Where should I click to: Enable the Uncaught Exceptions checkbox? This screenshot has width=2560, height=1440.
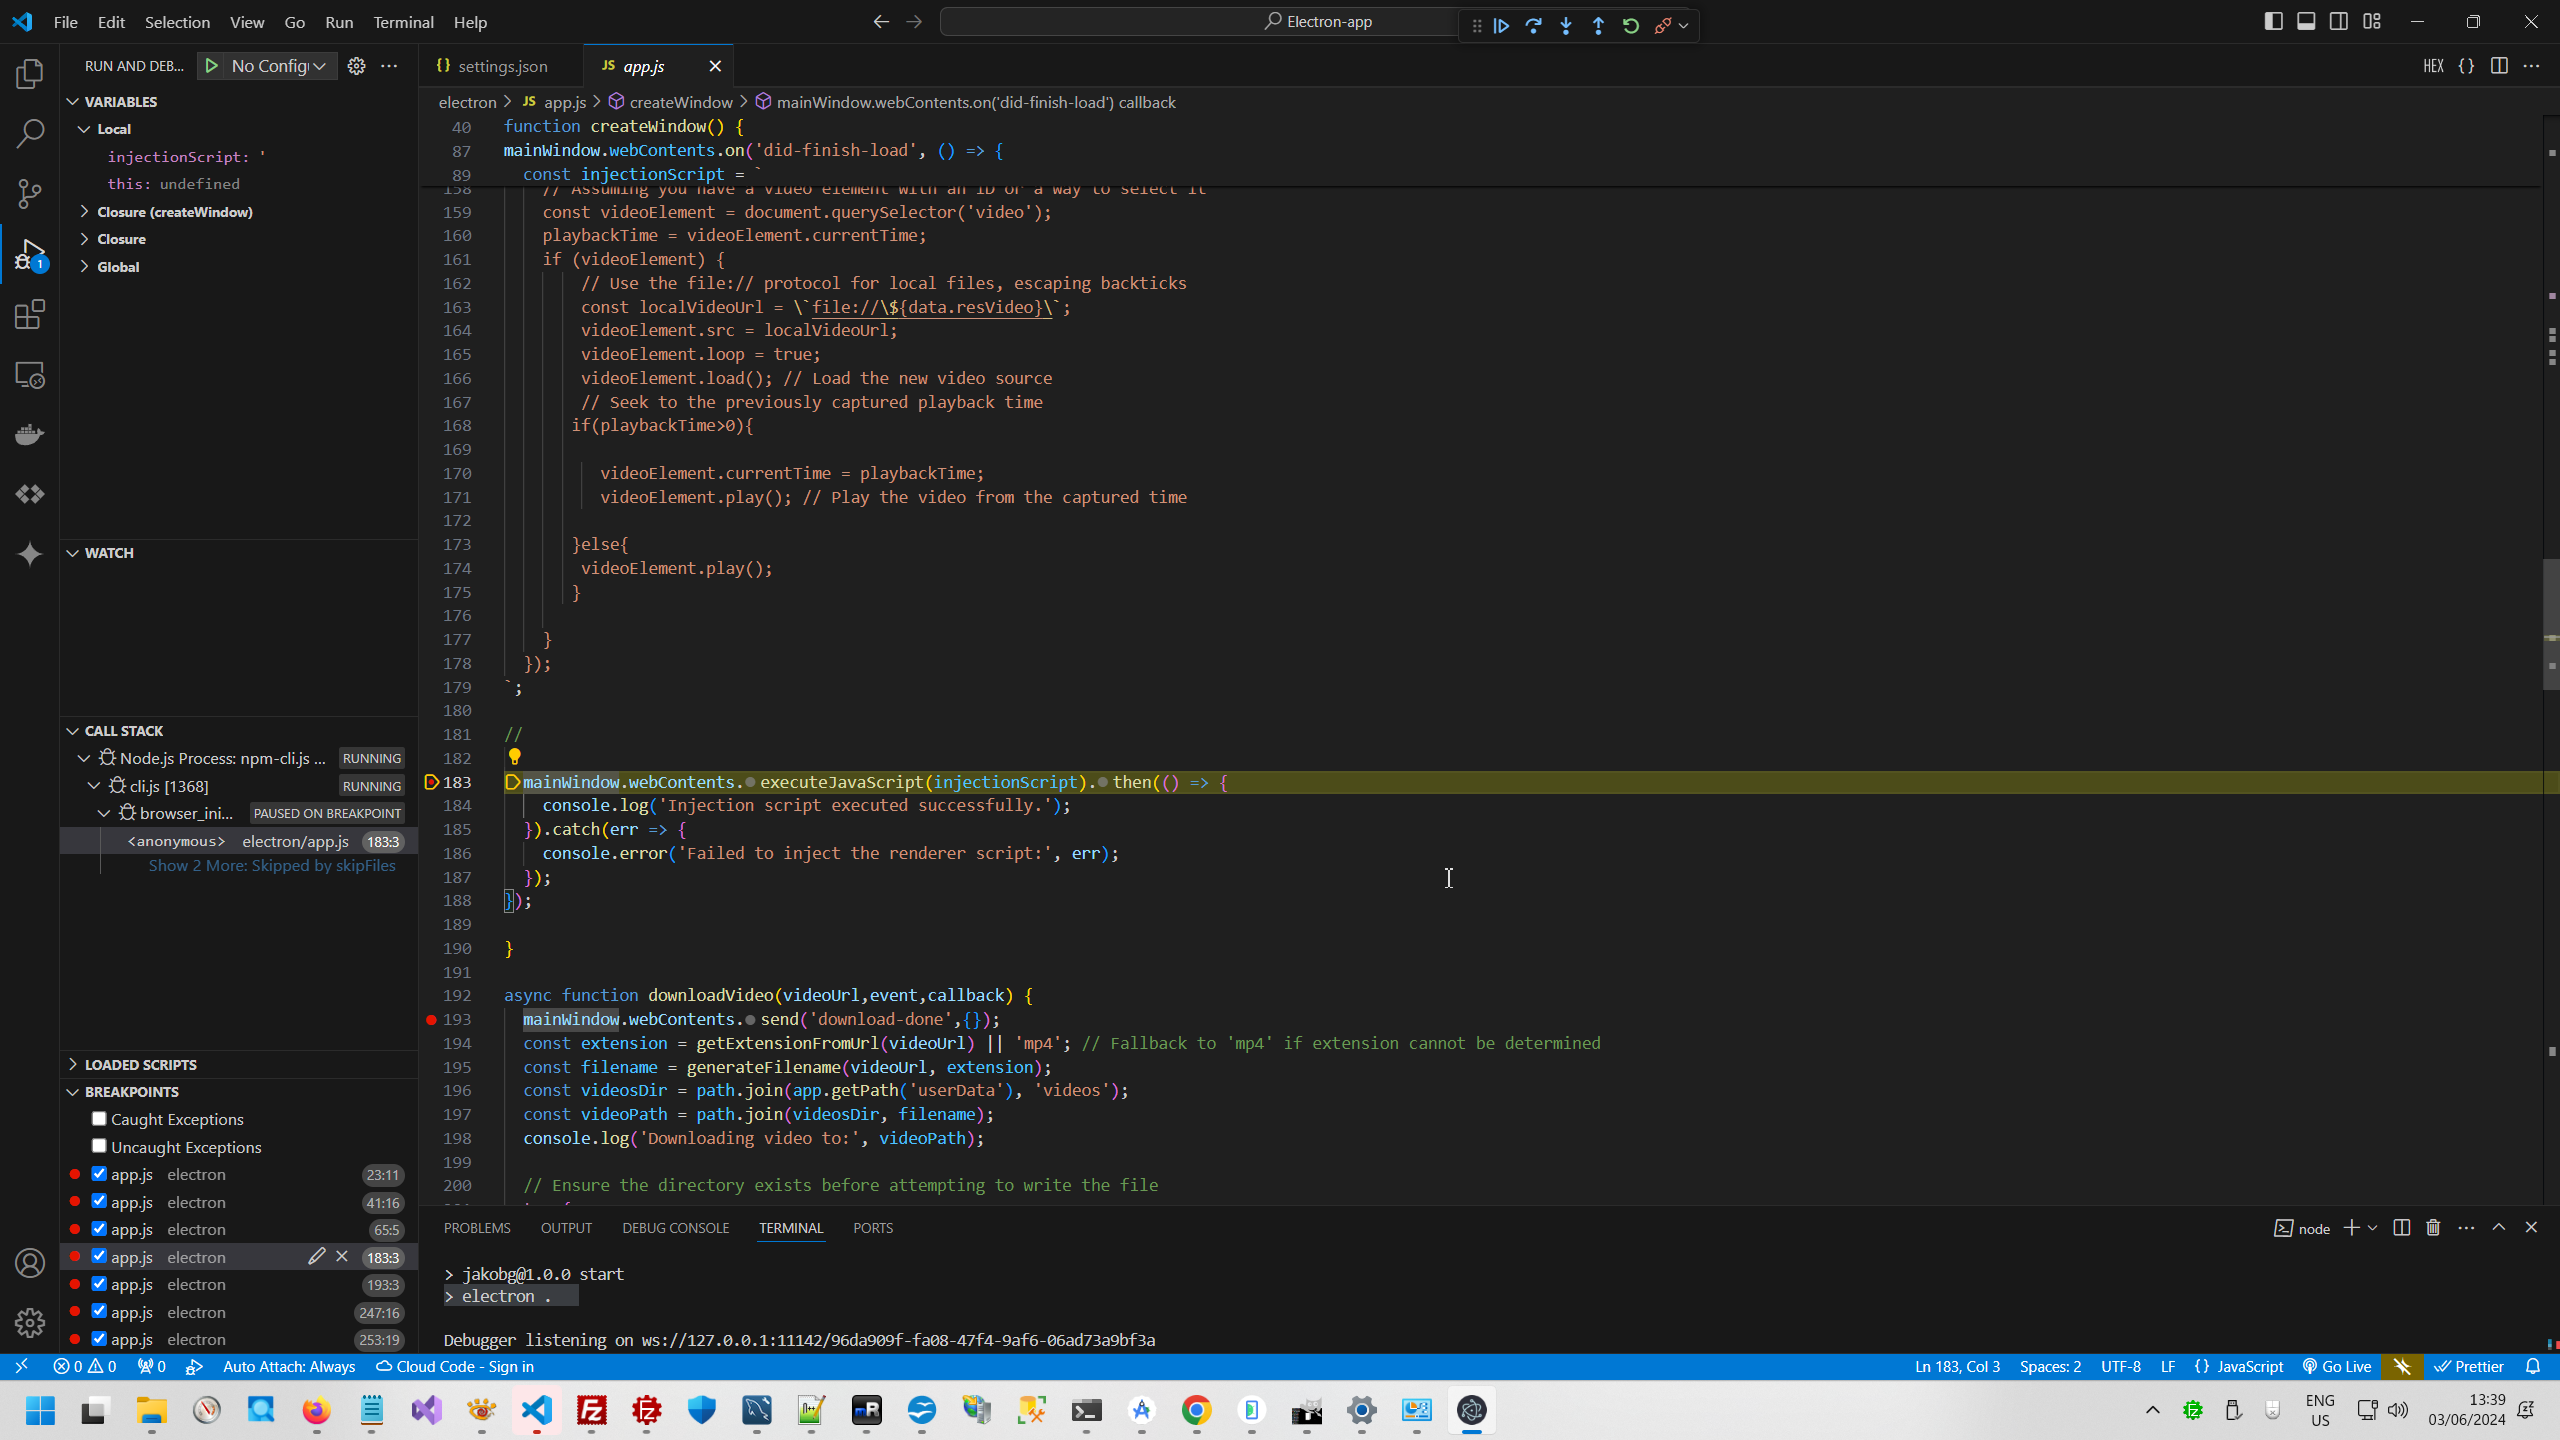coord(99,1146)
